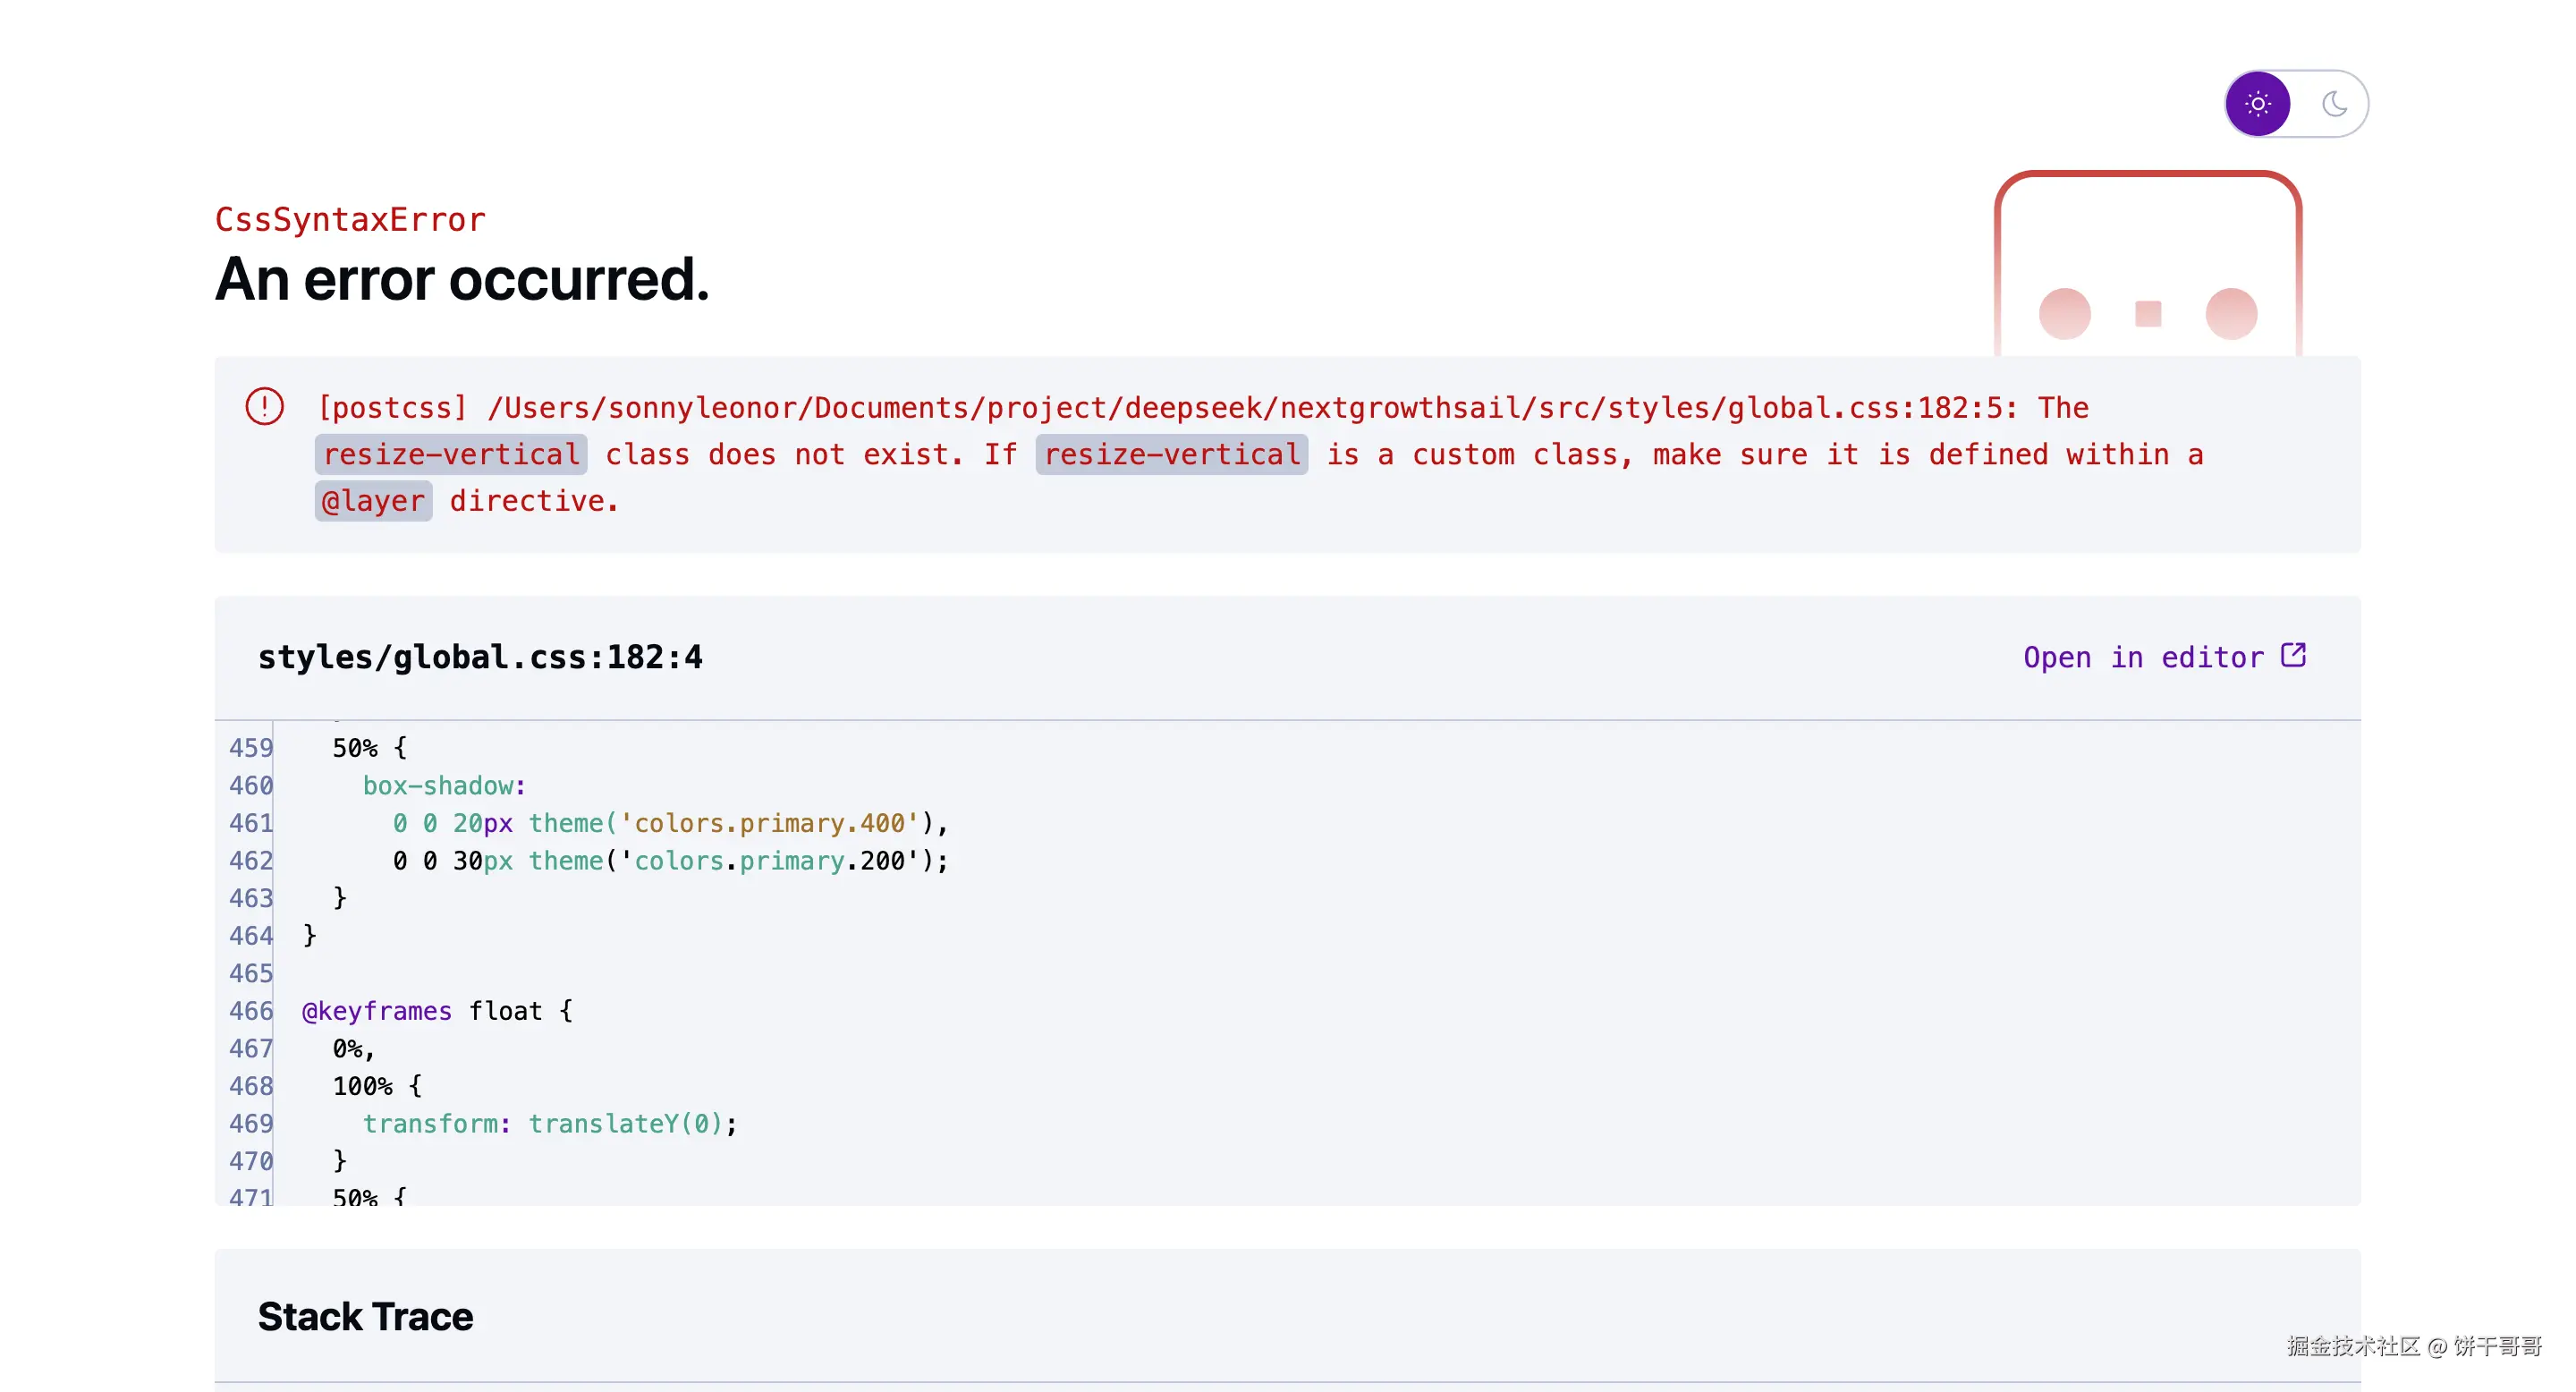The height and width of the screenshot is (1392, 2576).
Task: Click the box-shadow property on line 460
Action: (444, 786)
